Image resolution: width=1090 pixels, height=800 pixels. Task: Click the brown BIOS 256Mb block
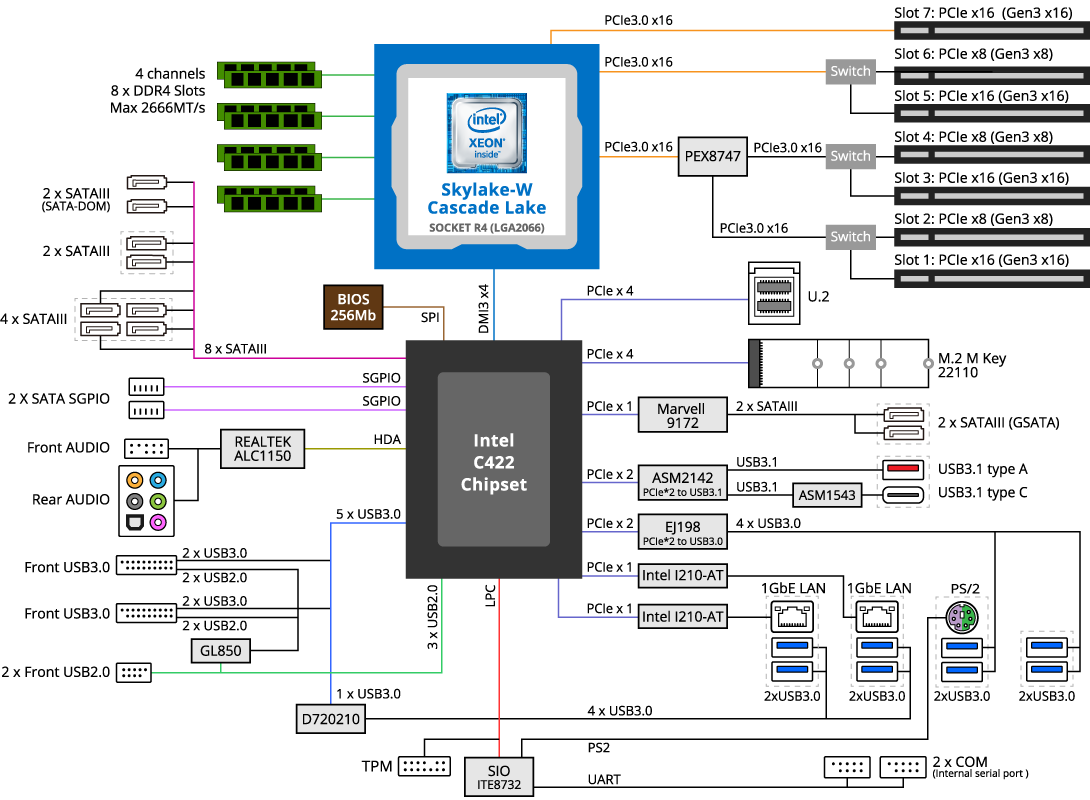[x=354, y=307]
